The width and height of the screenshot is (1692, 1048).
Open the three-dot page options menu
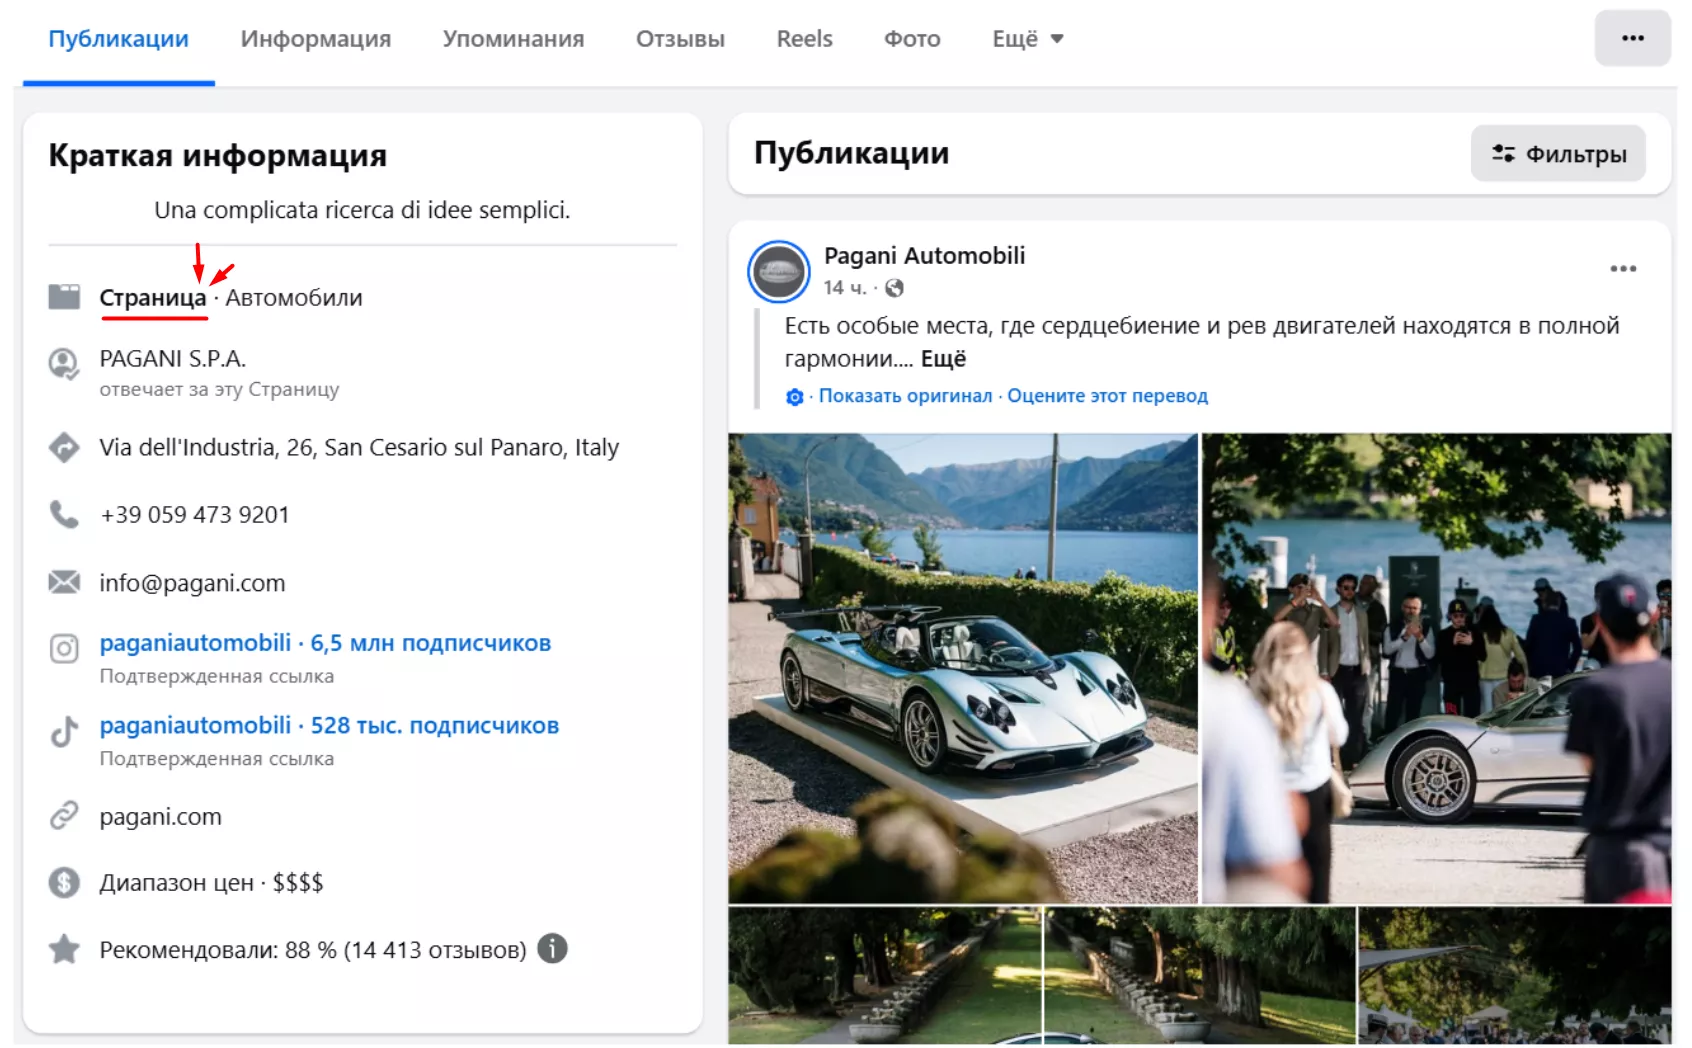pos(1632,38)
